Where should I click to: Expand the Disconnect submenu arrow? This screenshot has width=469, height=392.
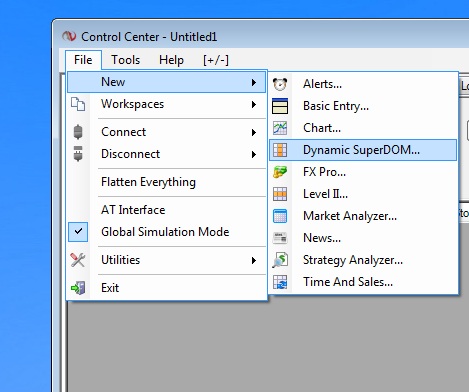coord(254,155)
